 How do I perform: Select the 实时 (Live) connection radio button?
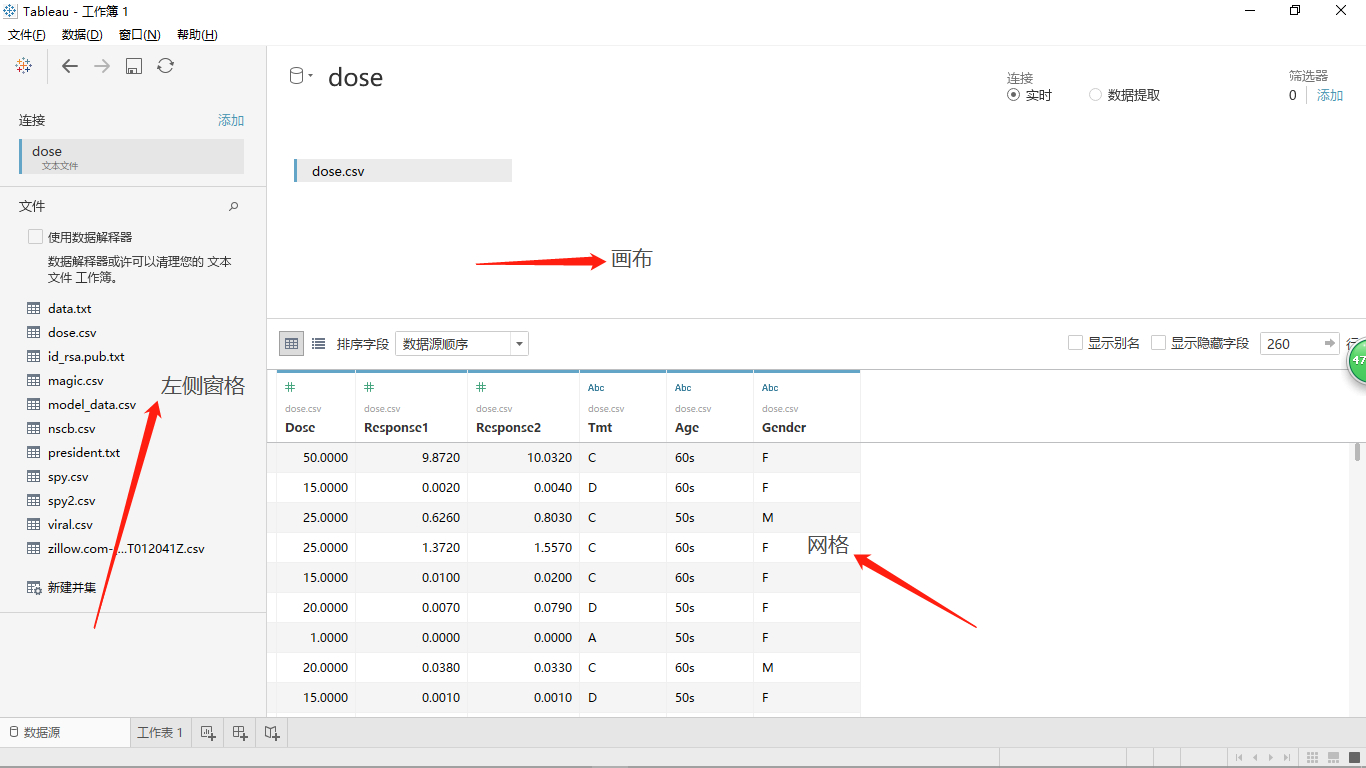pos(1013,95)
